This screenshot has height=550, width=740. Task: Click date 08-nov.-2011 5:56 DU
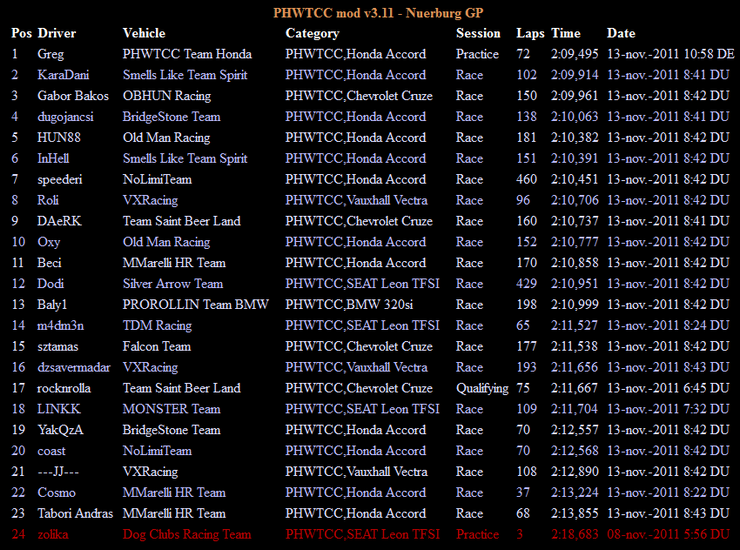pos(668,534)
